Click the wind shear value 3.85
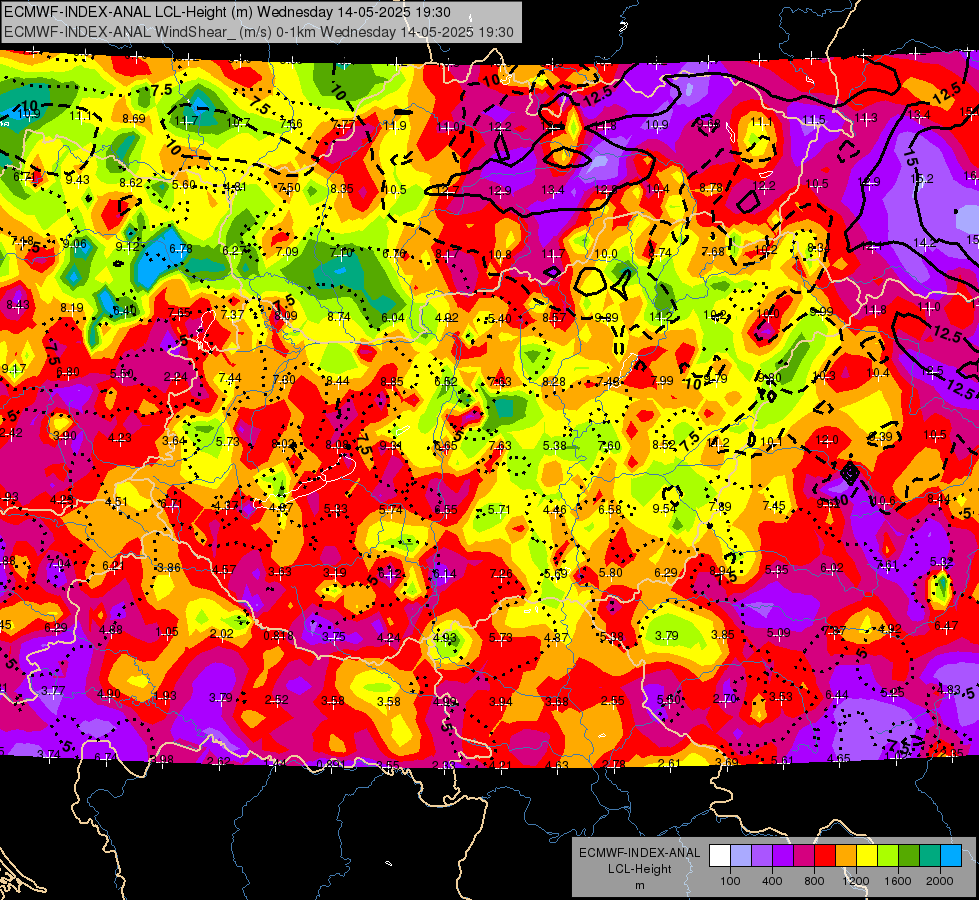Image resolution: width=979 pixels, height=900 pixels. (x=722, y=635)
